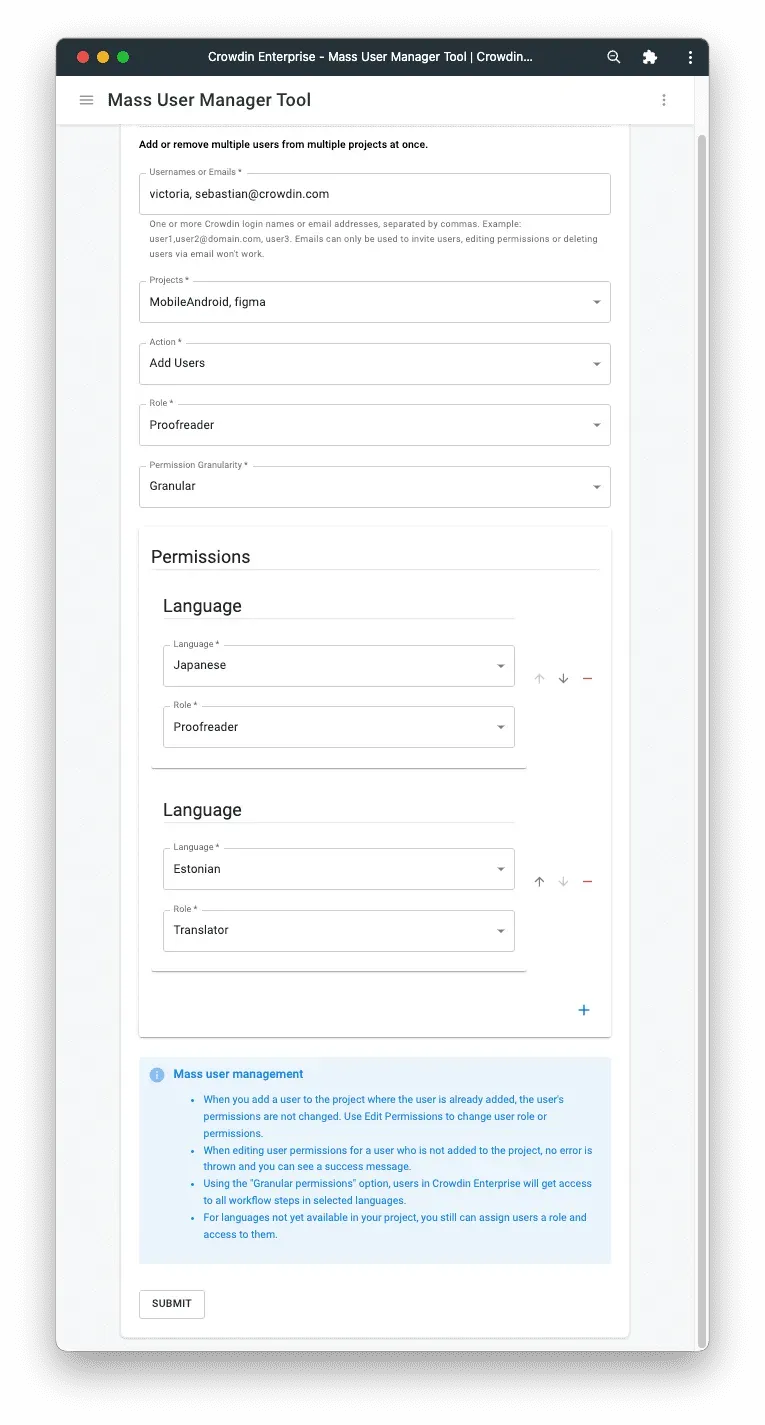765x1425 pixels.
Task: Click the SUBMIT button
Action: point(171,1304)
